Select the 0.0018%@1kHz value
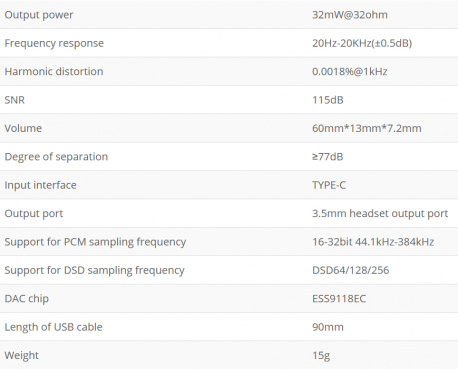 (350, 71)
